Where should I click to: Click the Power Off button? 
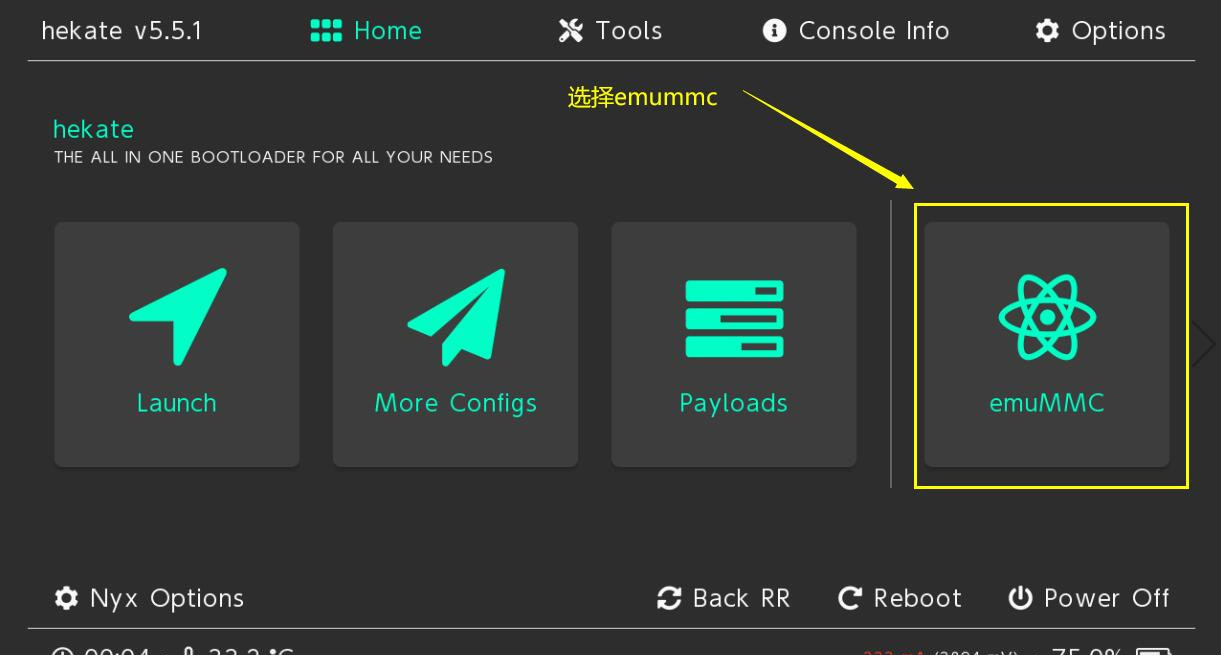[1089, 598]
